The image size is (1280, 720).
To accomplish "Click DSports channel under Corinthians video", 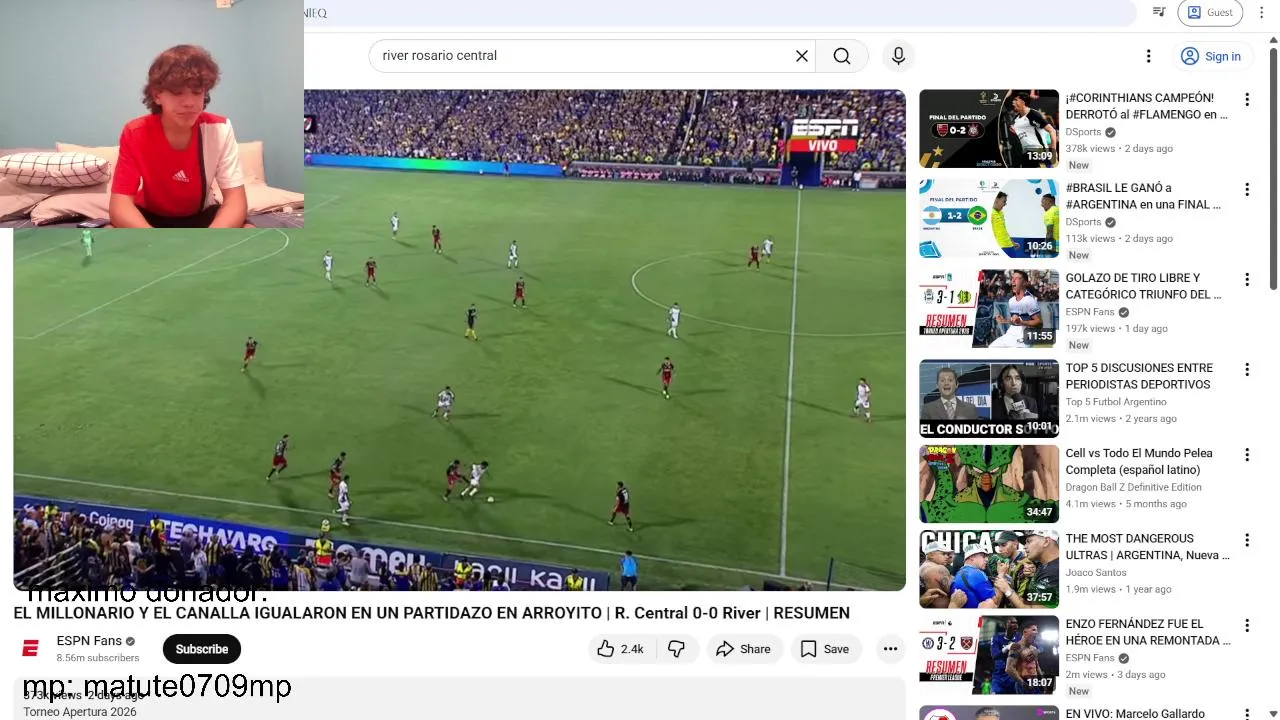I will (x=1083, y=132).
